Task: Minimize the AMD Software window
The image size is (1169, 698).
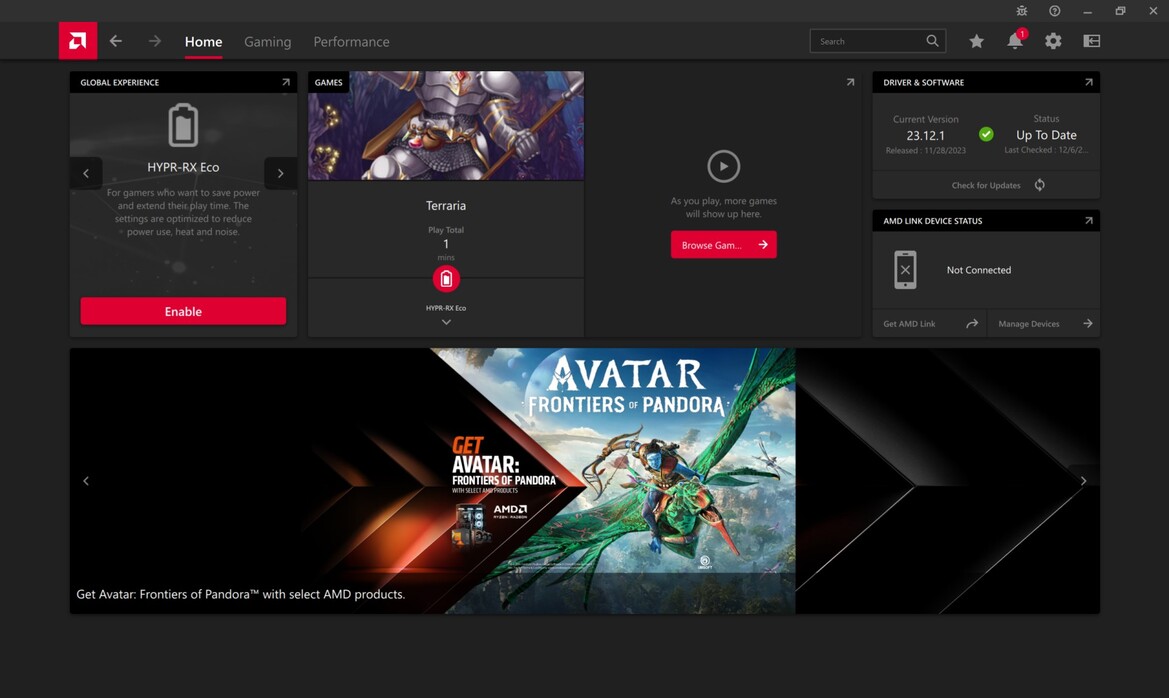Action: 1087,11
